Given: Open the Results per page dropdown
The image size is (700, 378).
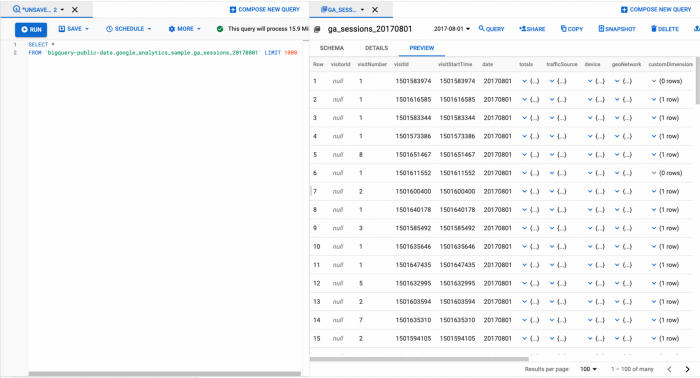Looking at the screenshot, I should coord(588,369).
